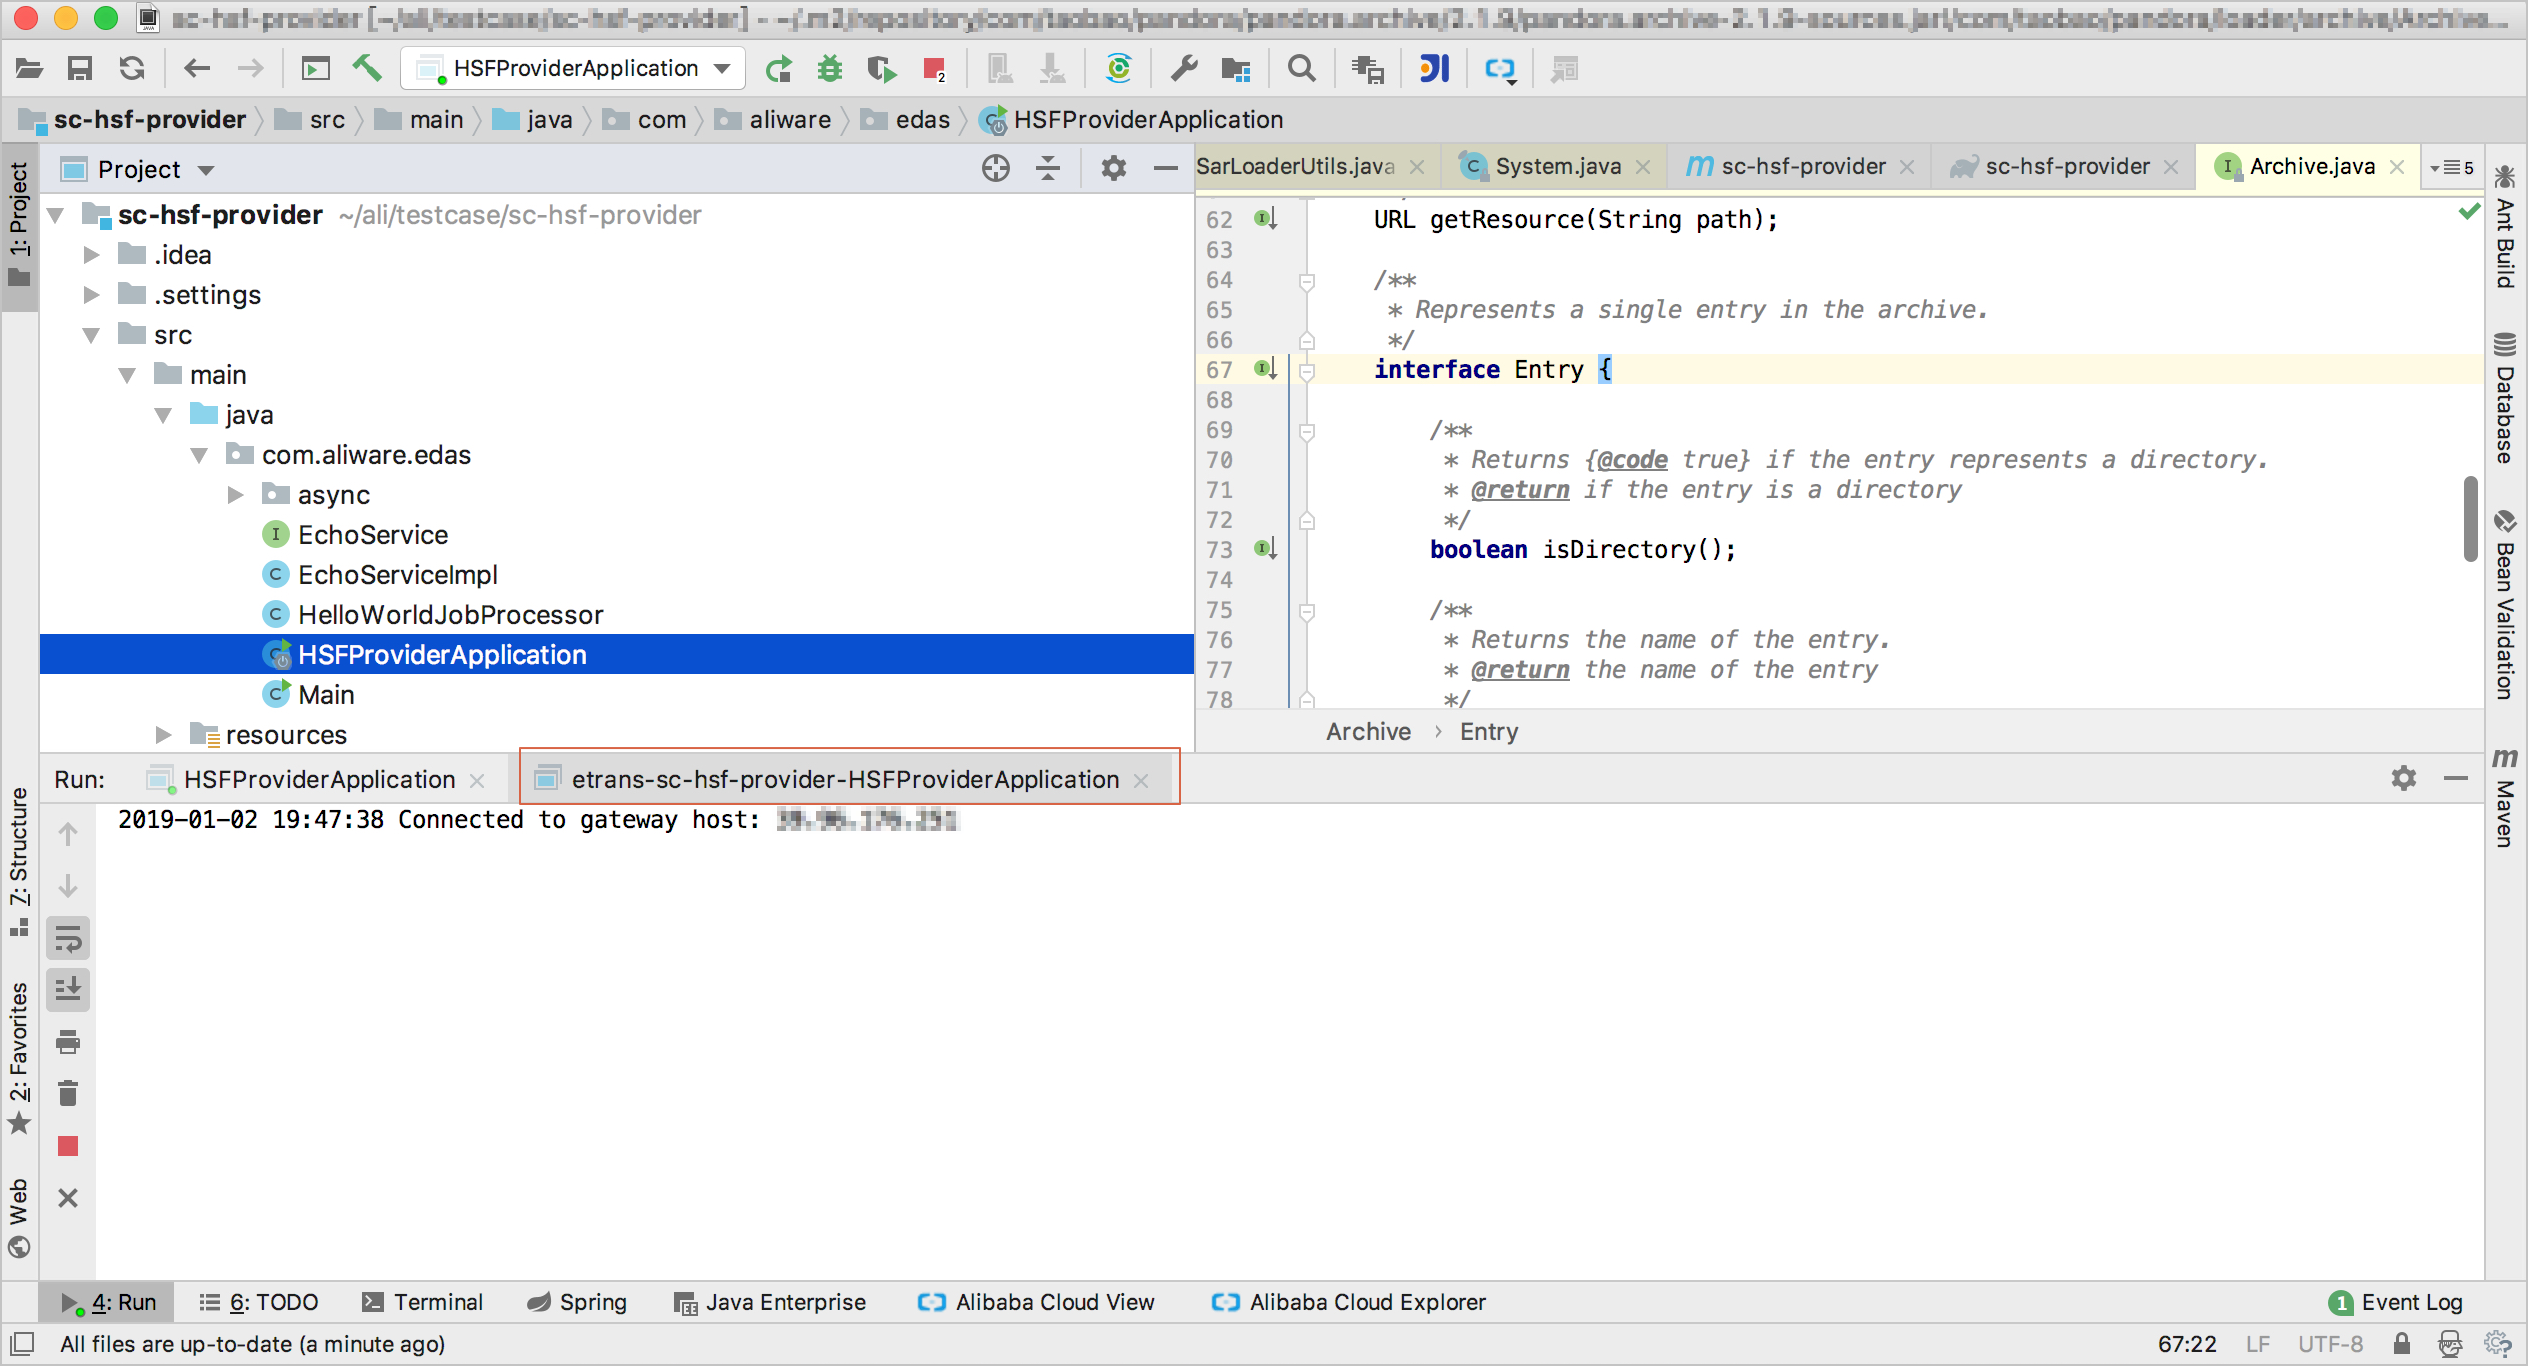Open the Spring tool window
2528x1366 pixels.
point(578,1302)
